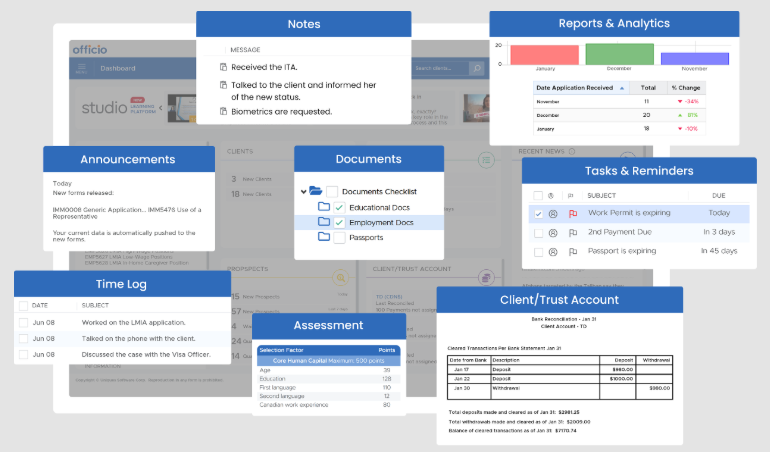
Task: Select the 'Employment Docs' tree item
Action: point(381,223)
